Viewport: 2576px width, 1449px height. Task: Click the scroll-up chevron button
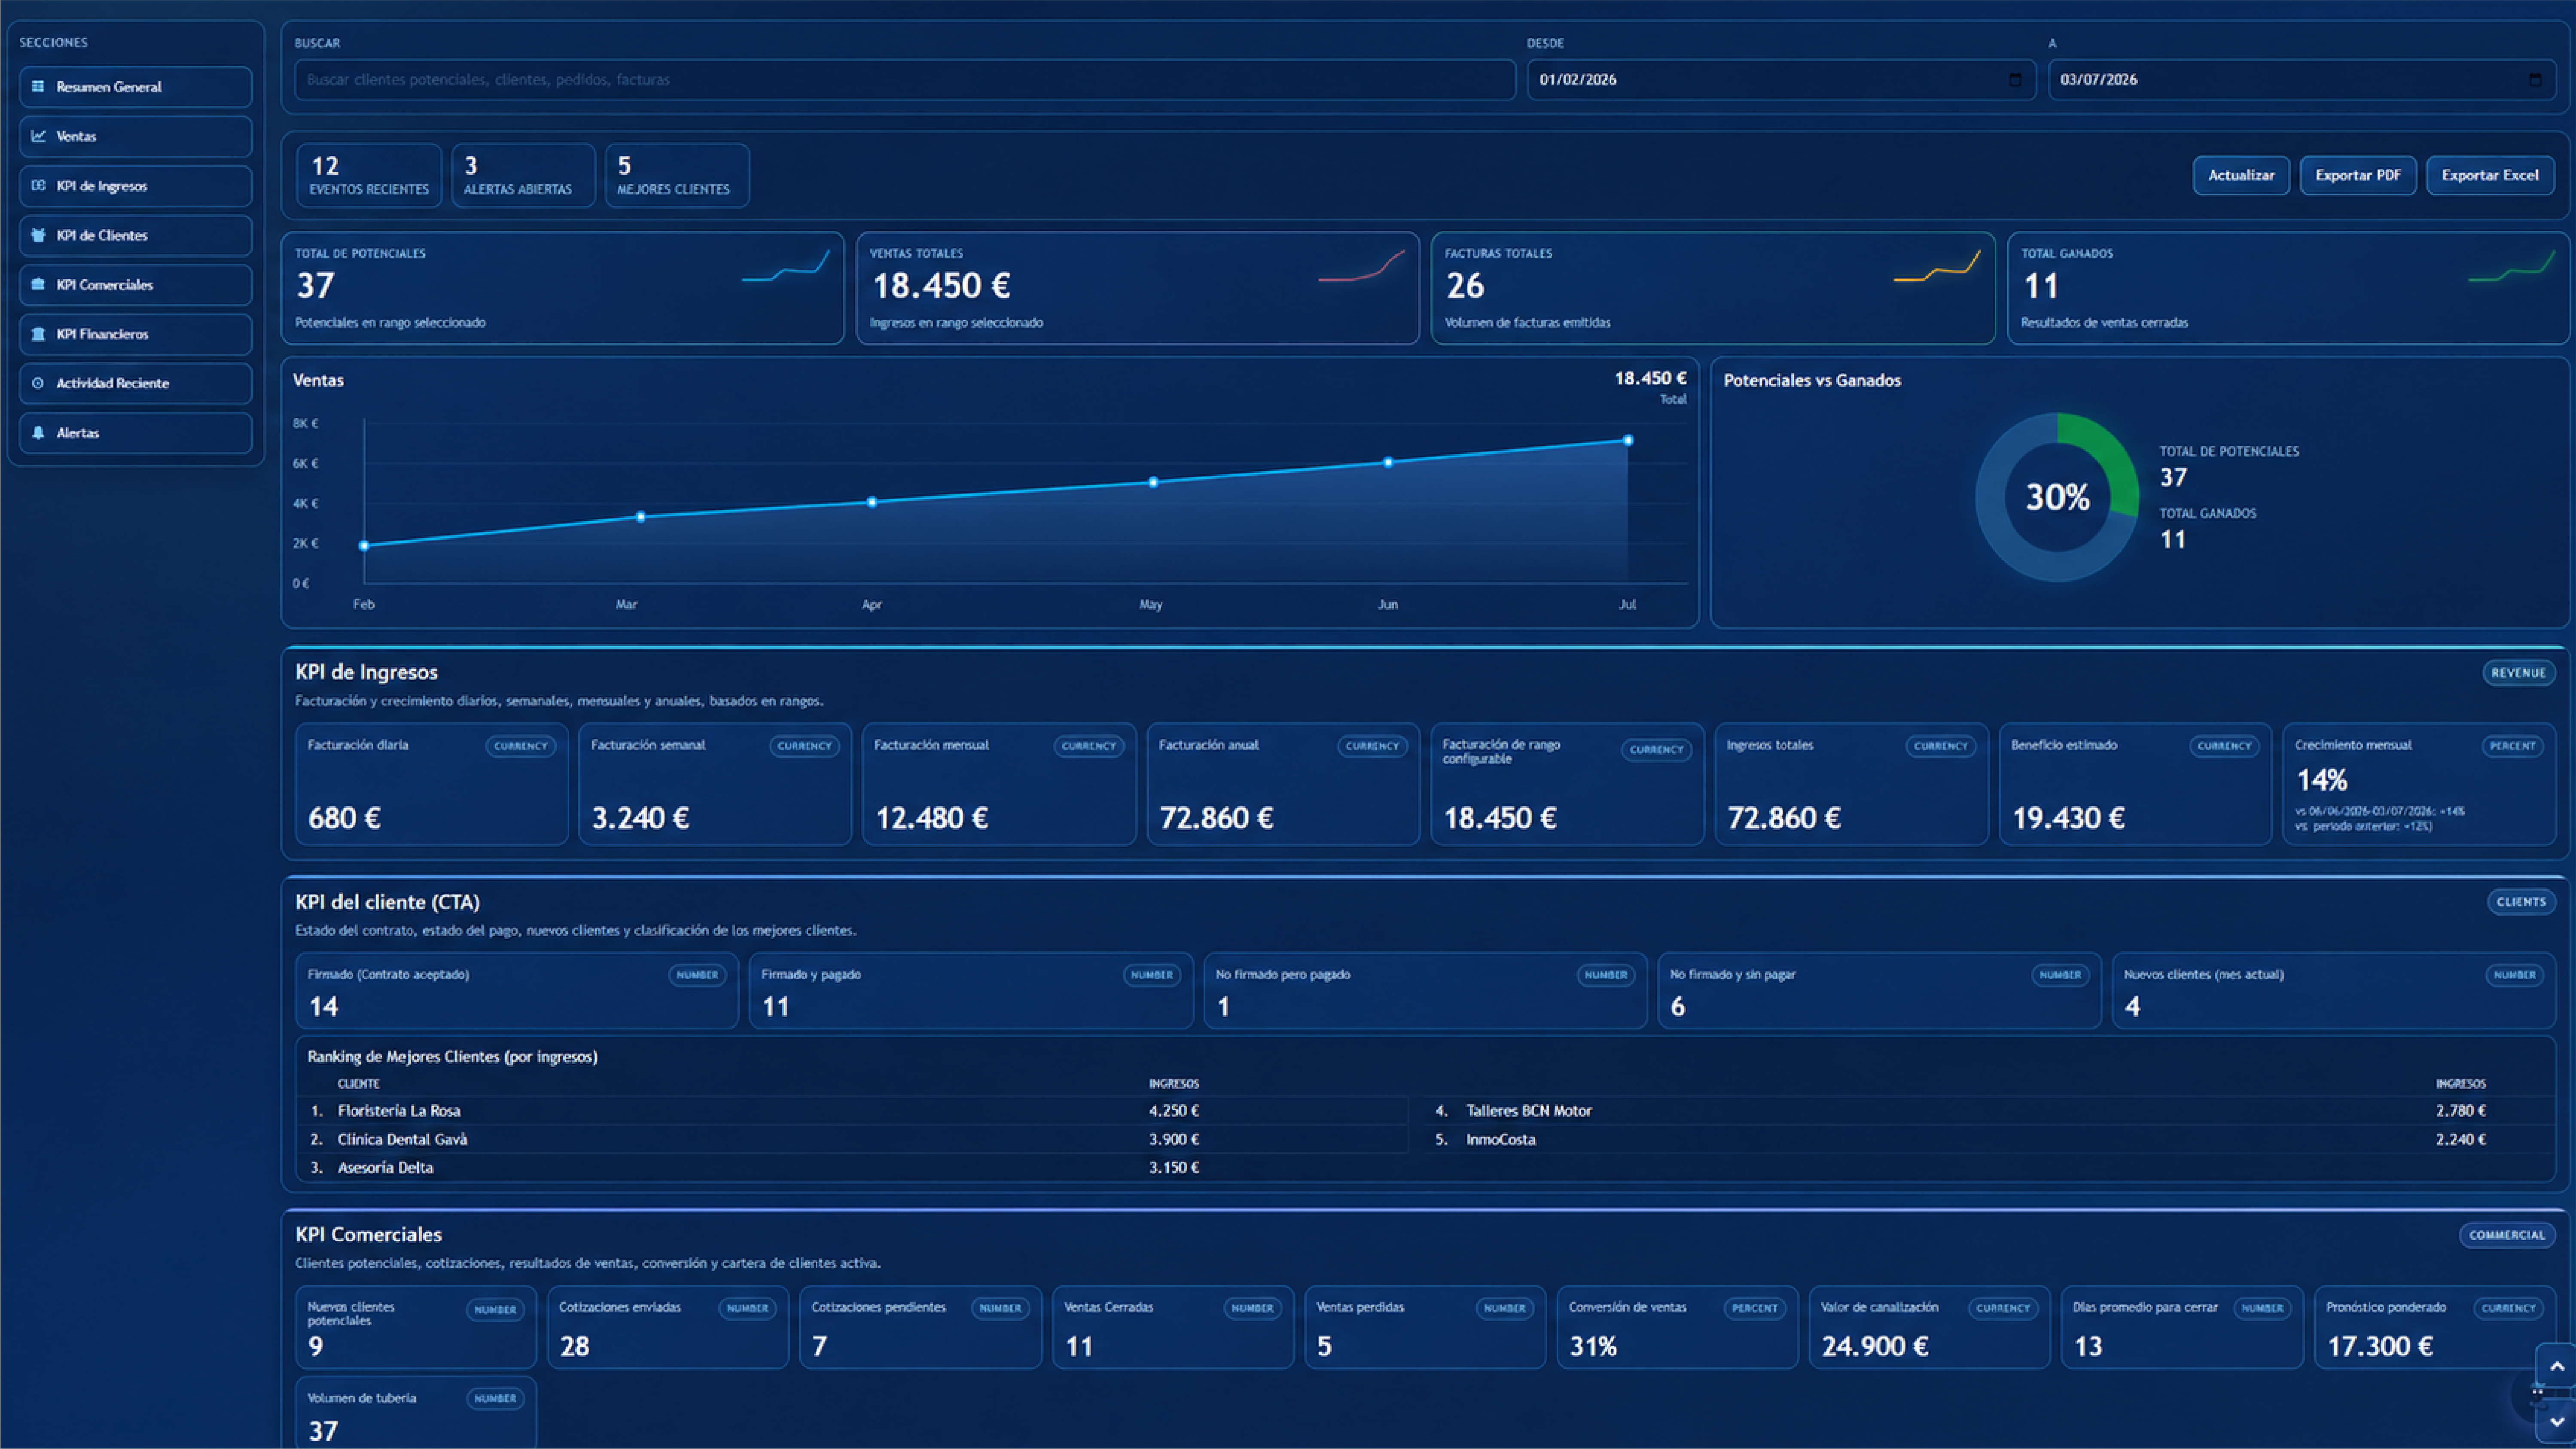(2556, 1366)
